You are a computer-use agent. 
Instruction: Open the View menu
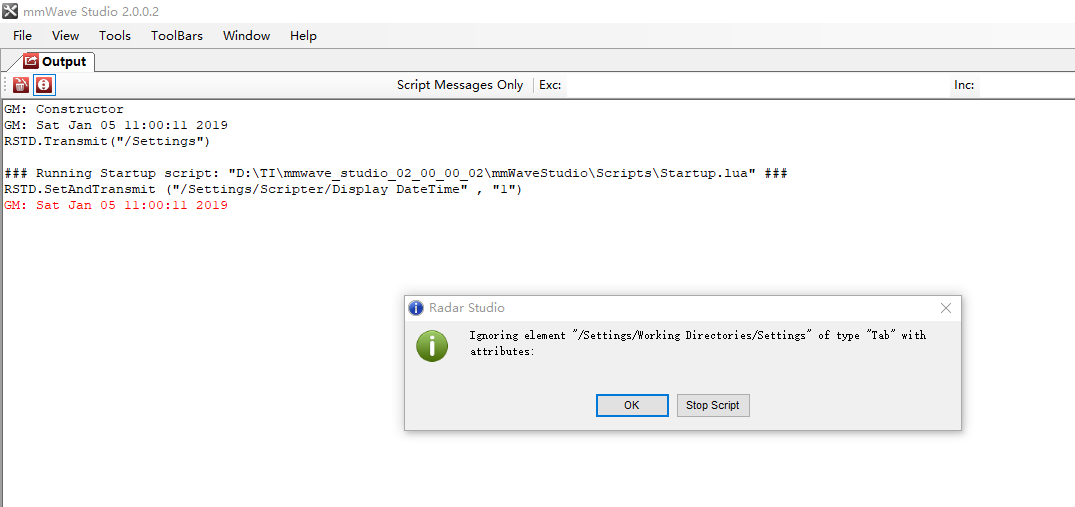[65, 36]
